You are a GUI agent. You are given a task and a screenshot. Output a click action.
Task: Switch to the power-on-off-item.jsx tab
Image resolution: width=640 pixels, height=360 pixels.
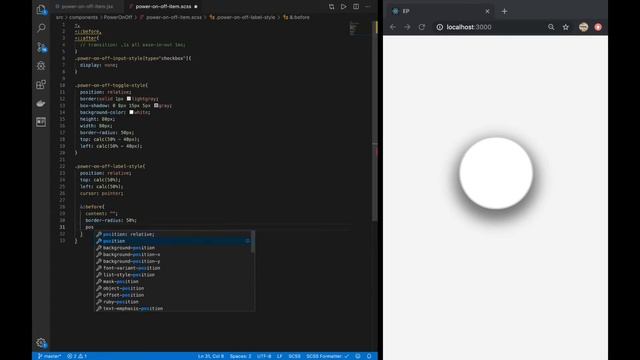pos(85,7)
